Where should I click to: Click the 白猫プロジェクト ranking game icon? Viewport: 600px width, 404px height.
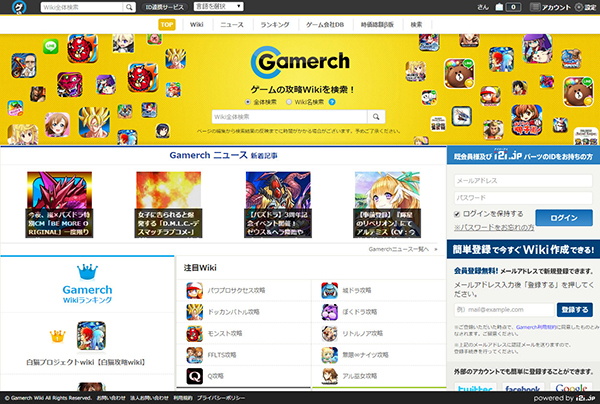click(91, 336)
